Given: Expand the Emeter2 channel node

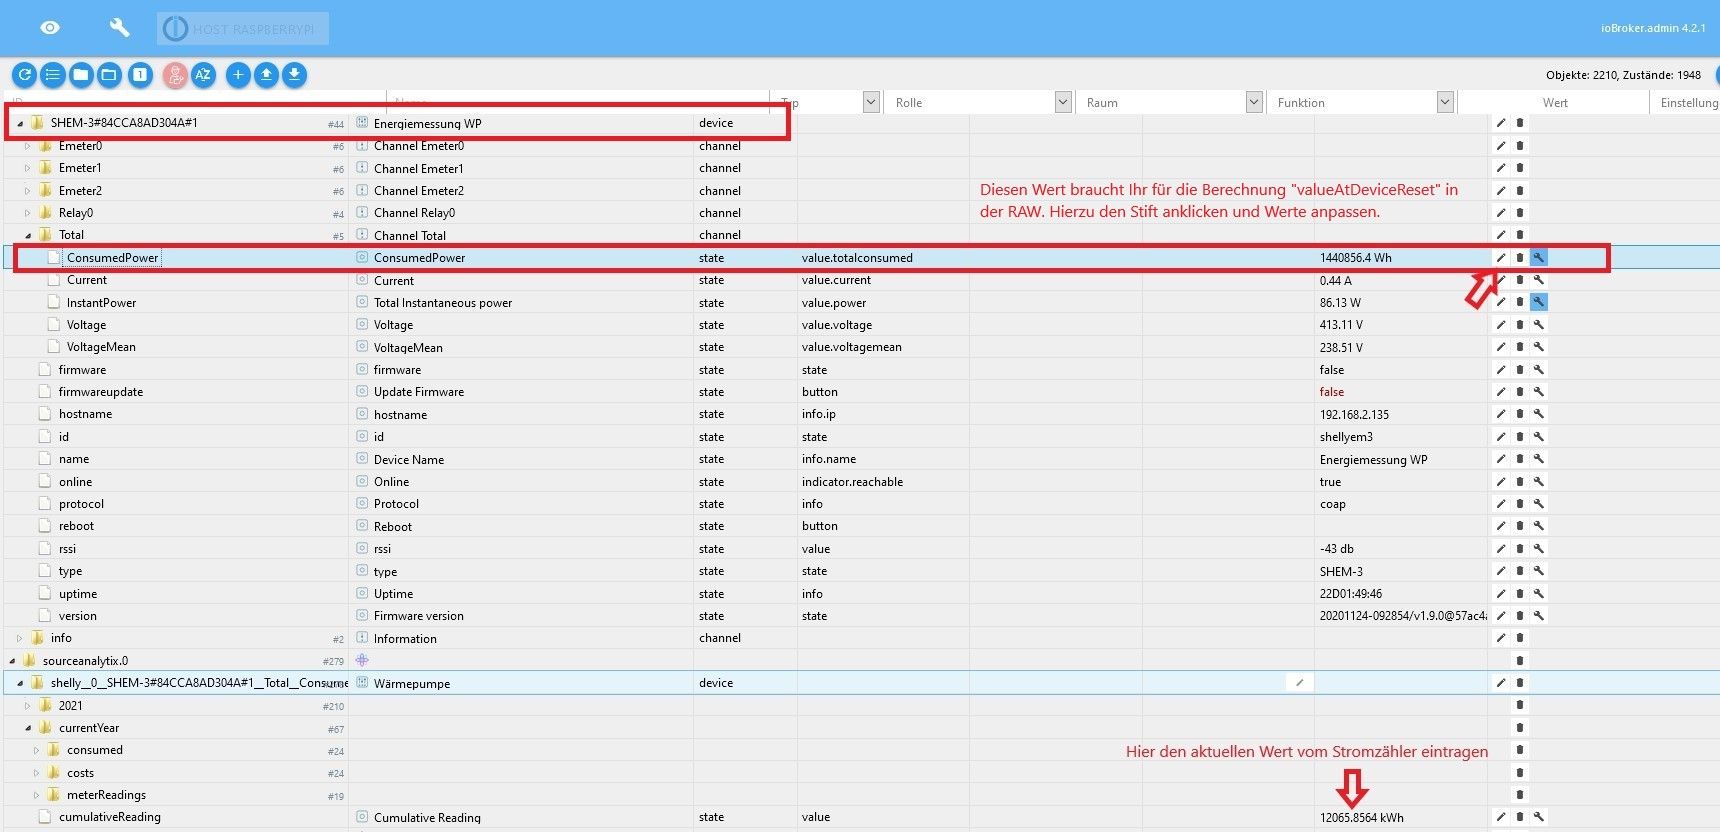Looking at the screenshot, I should [28, 191].
